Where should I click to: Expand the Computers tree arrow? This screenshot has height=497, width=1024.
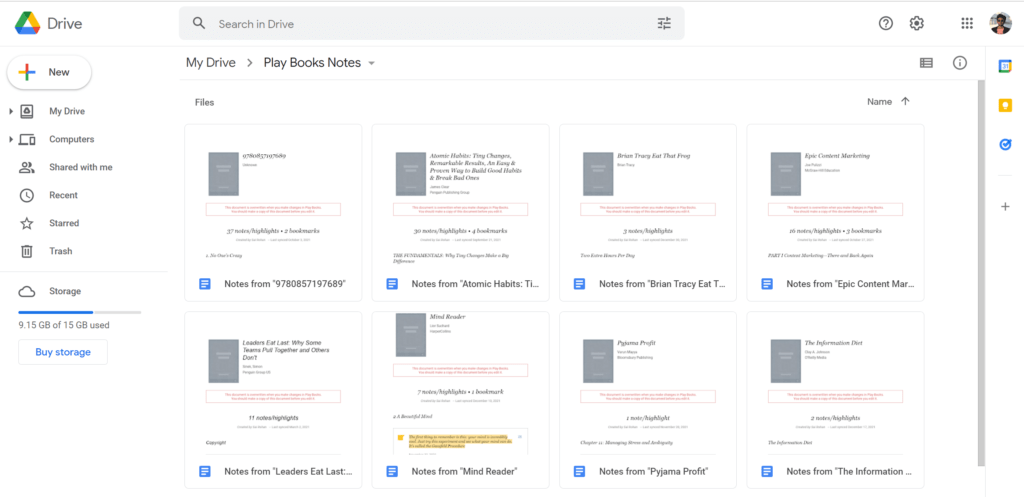[x=10, y=140]
